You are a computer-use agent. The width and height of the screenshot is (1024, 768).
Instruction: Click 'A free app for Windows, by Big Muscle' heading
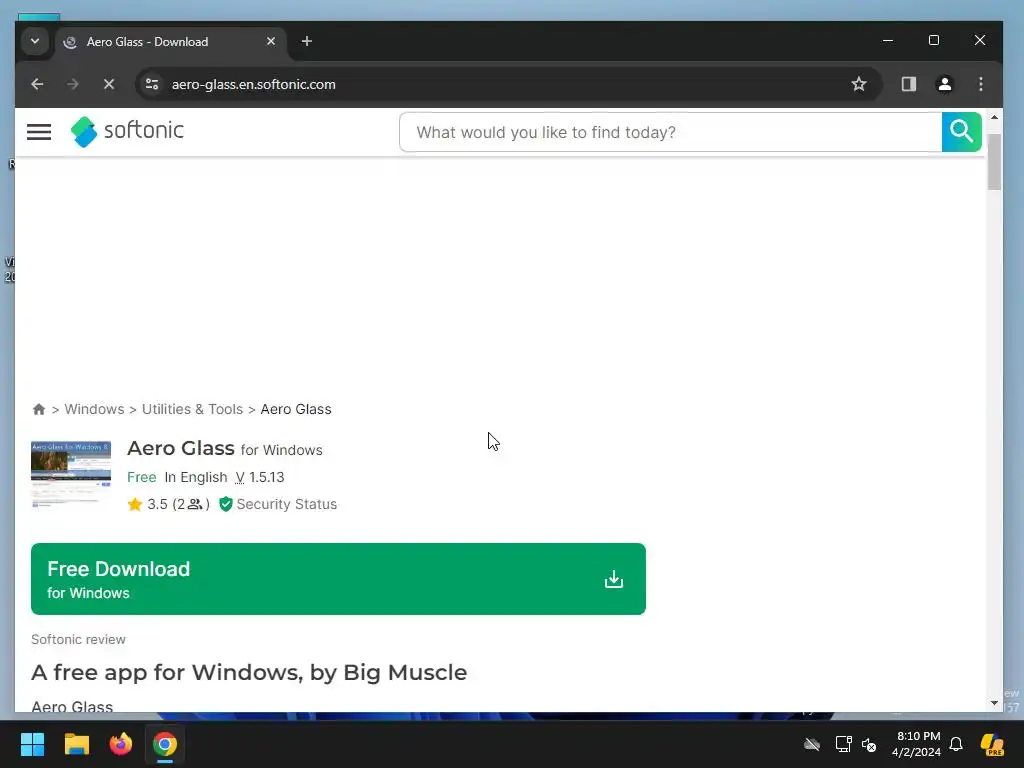click(x=249, y=672)
